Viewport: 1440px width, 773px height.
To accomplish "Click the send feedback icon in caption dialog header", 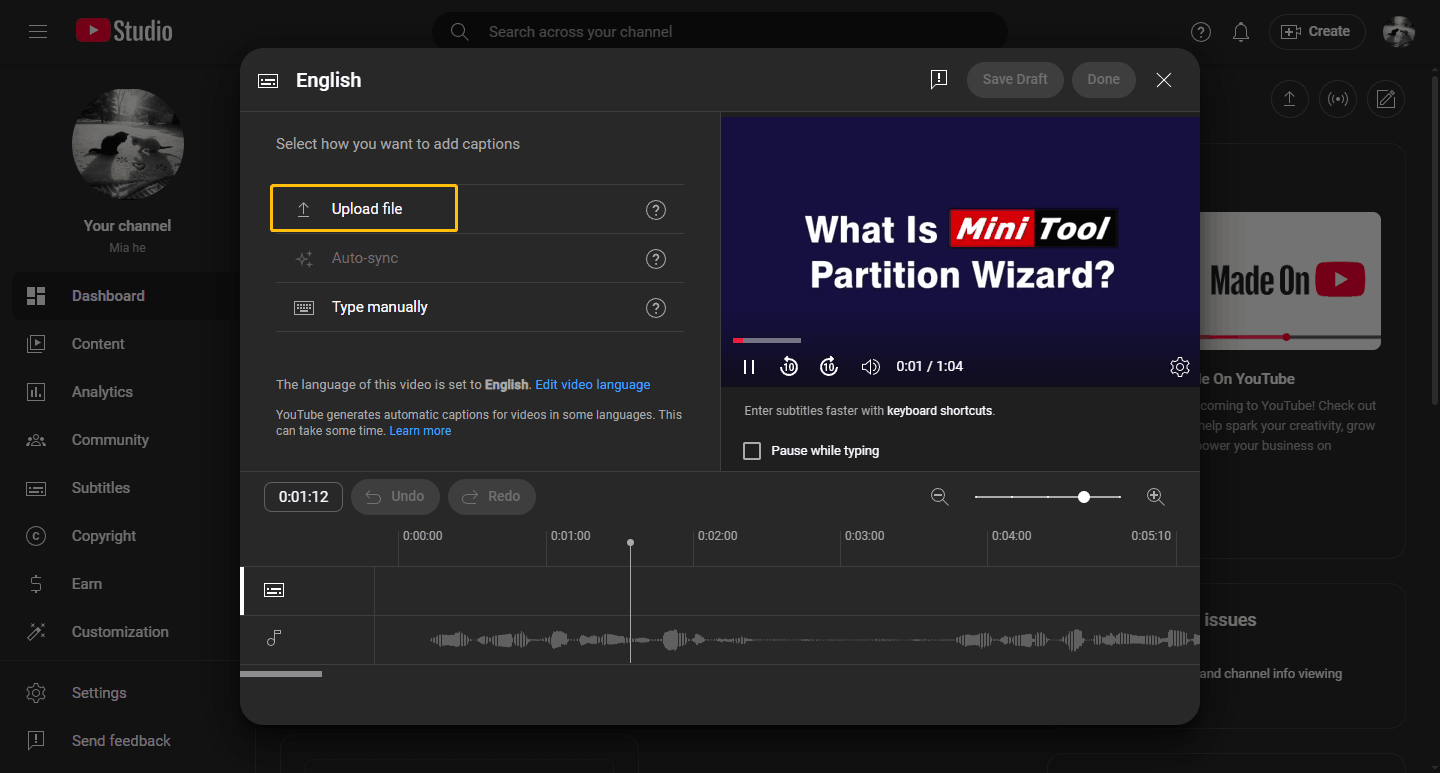I will 938,80.
